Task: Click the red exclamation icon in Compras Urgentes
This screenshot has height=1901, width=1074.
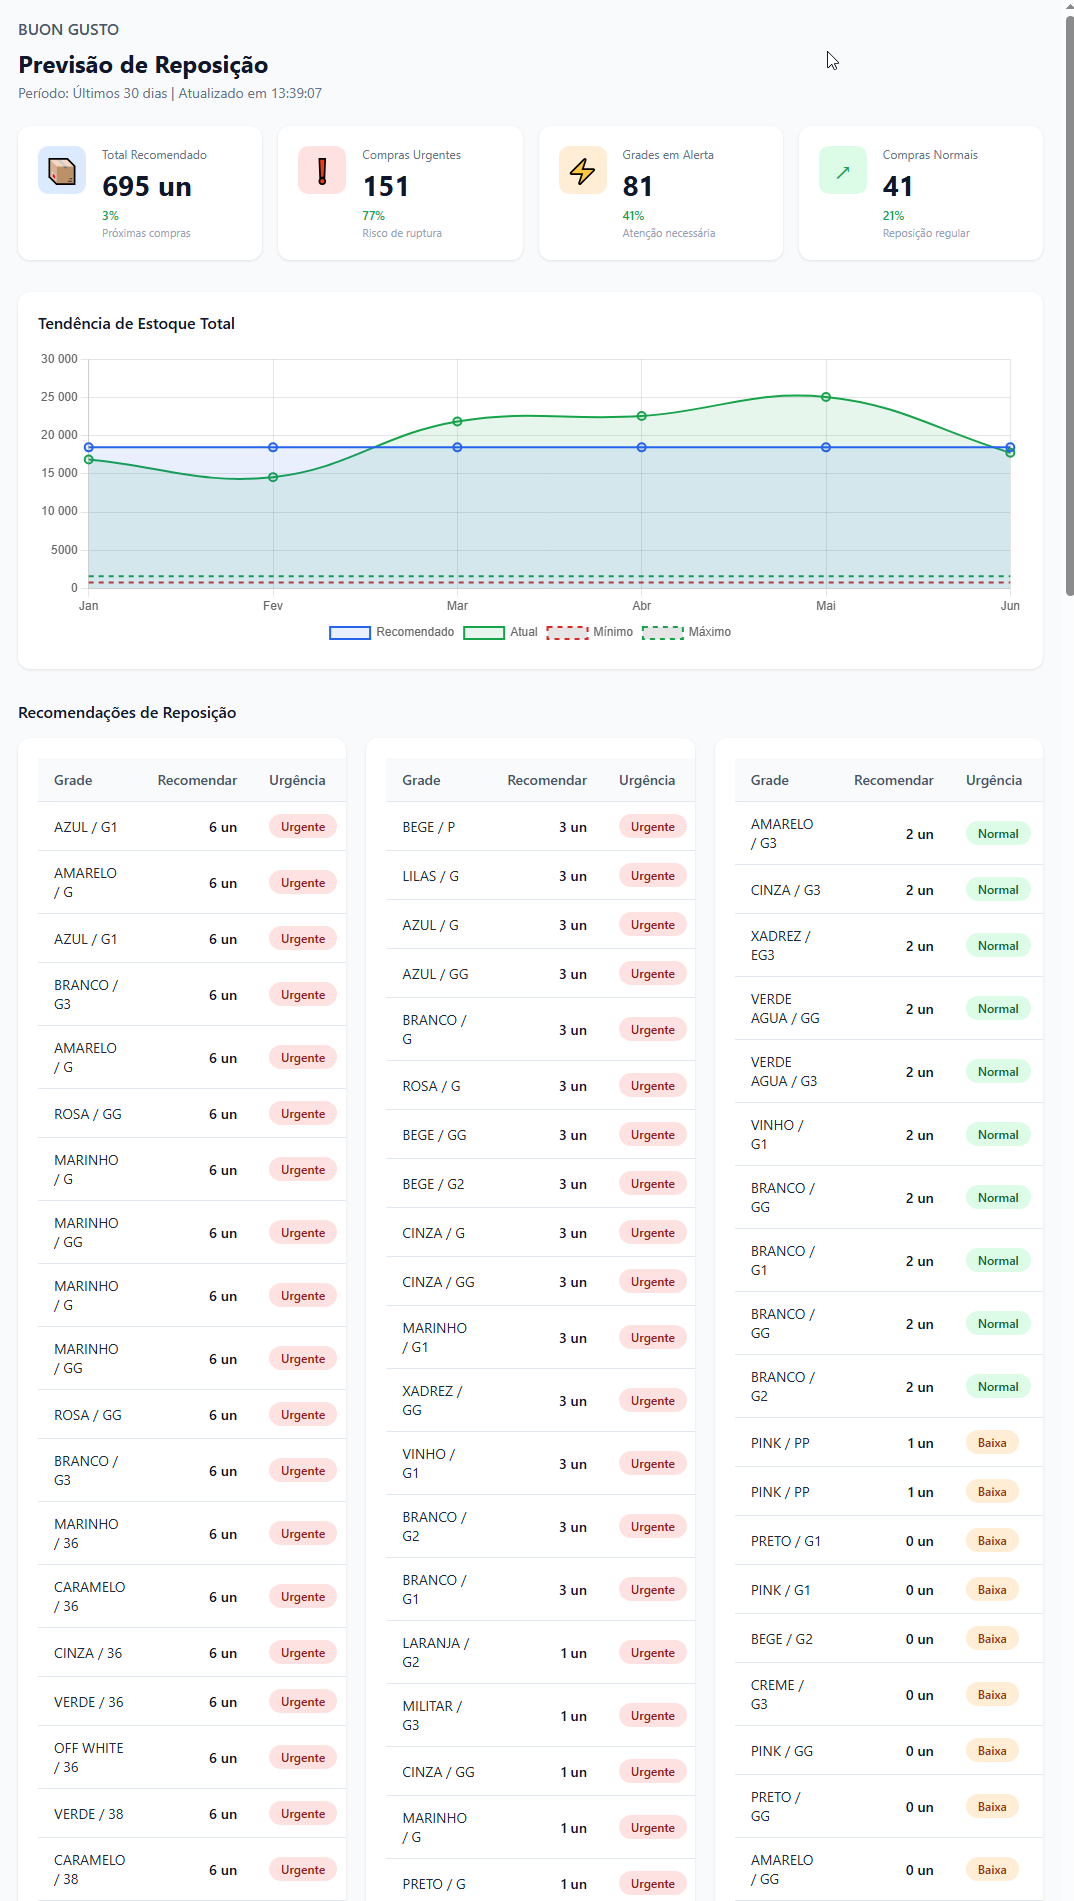Action: pos(322,170)
